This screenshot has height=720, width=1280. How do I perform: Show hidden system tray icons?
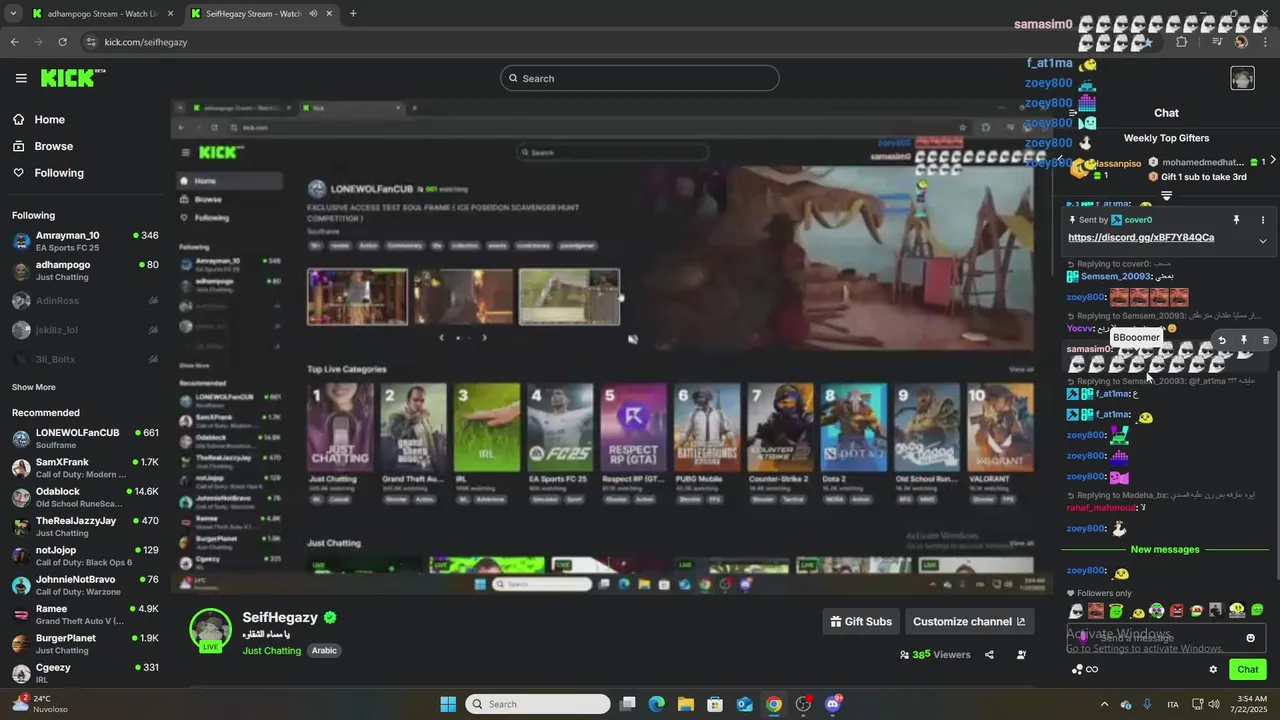[x=1104, y=704]
